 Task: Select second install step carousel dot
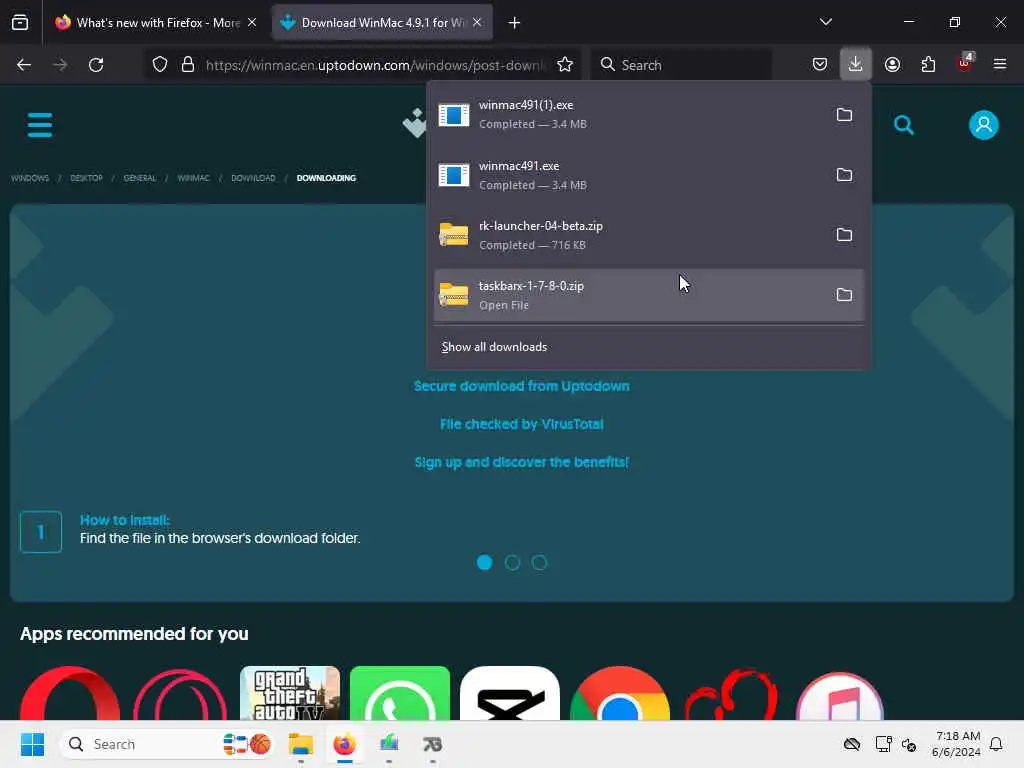513,562
